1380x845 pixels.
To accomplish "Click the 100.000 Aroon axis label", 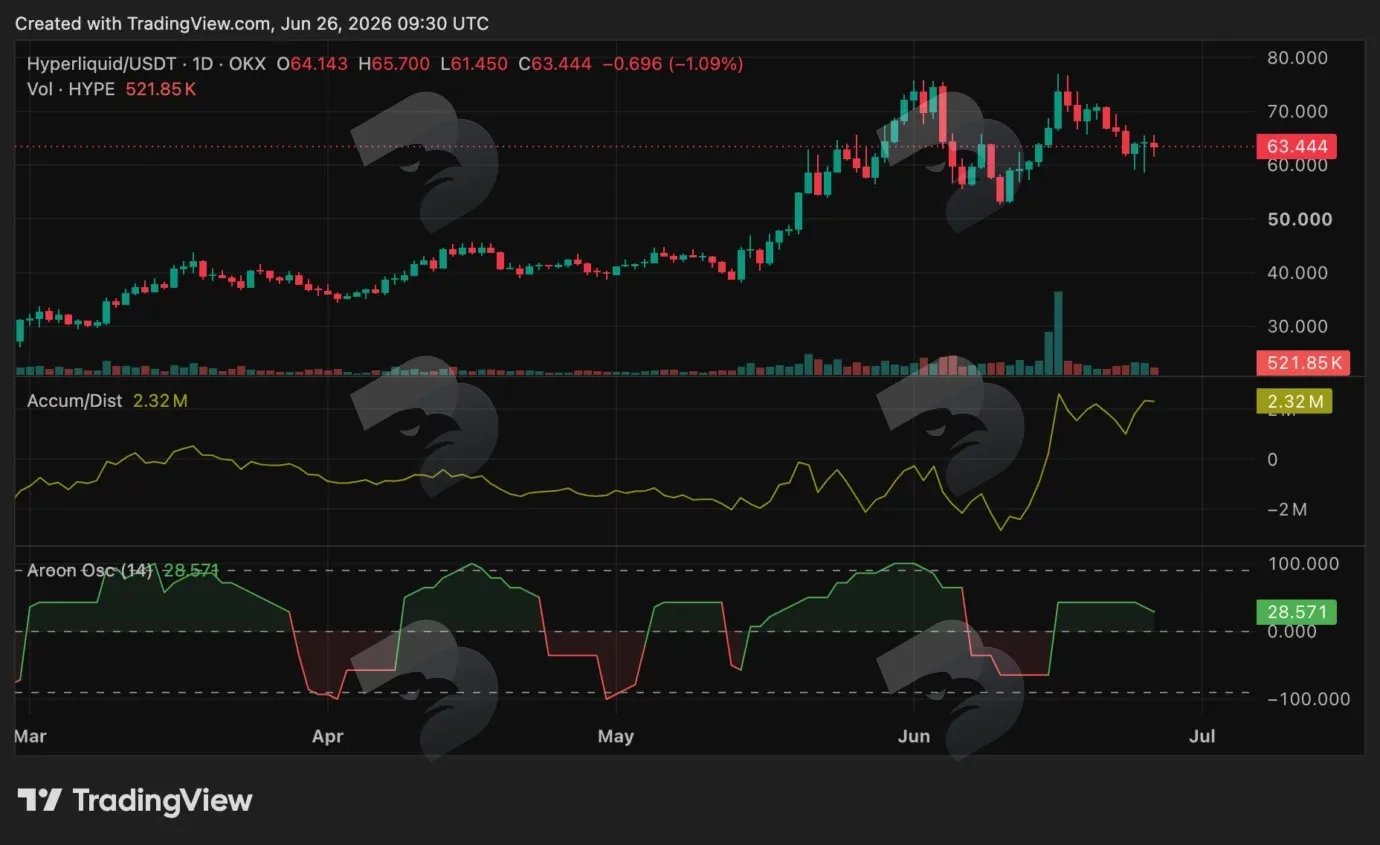I will click(1303, 564).
